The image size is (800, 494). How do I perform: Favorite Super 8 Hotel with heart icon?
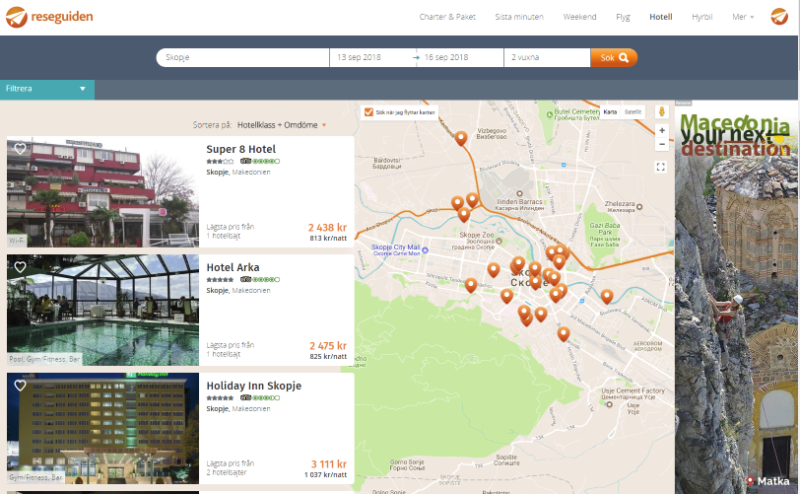(x=20, y=149)
